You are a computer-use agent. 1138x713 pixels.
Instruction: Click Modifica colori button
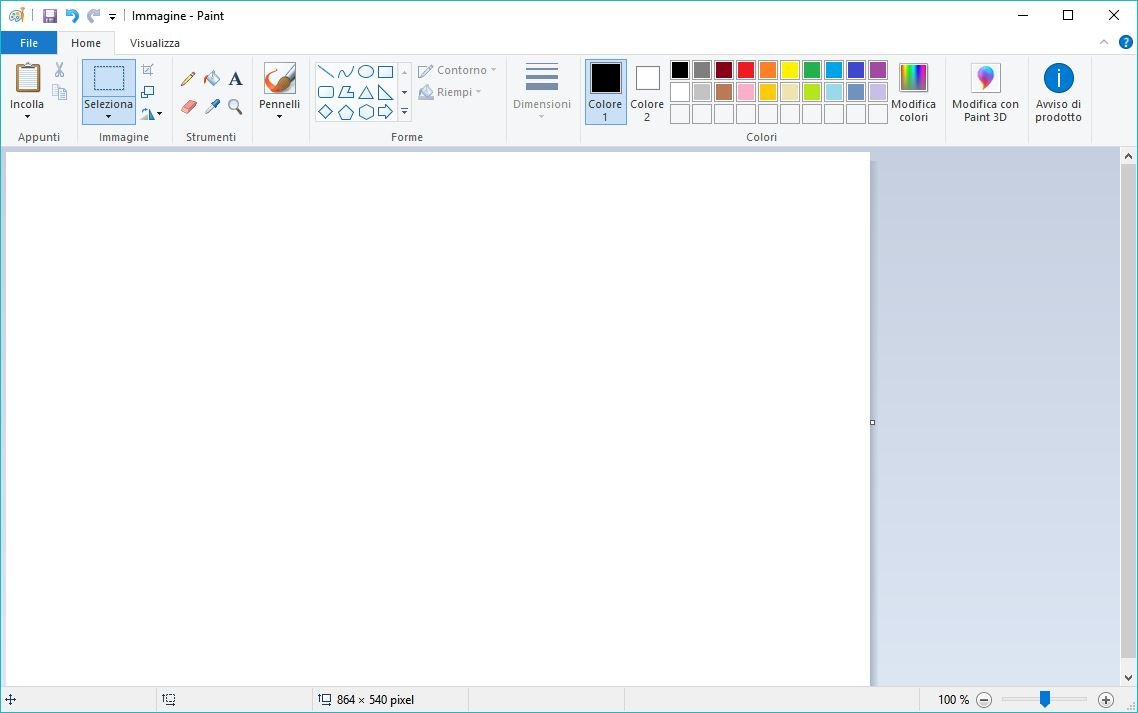(x=913, y=92)
